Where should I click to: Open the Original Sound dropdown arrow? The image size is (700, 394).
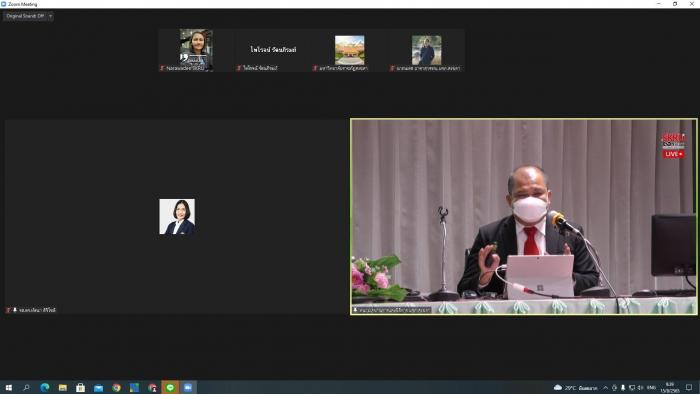50,16
